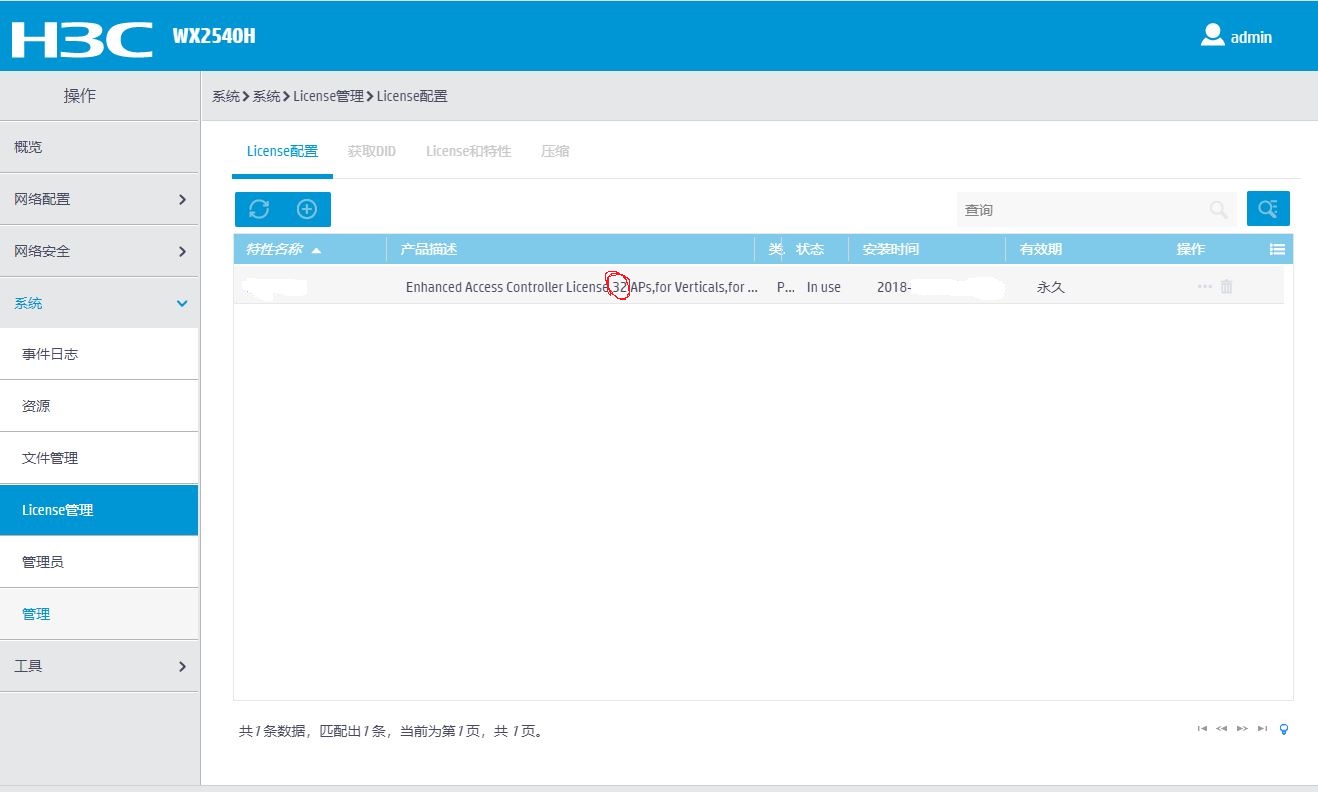Delete the Enhanced Access Controller license
1318x792 pixels.
pyautogui.click(x=1227, y=287)
